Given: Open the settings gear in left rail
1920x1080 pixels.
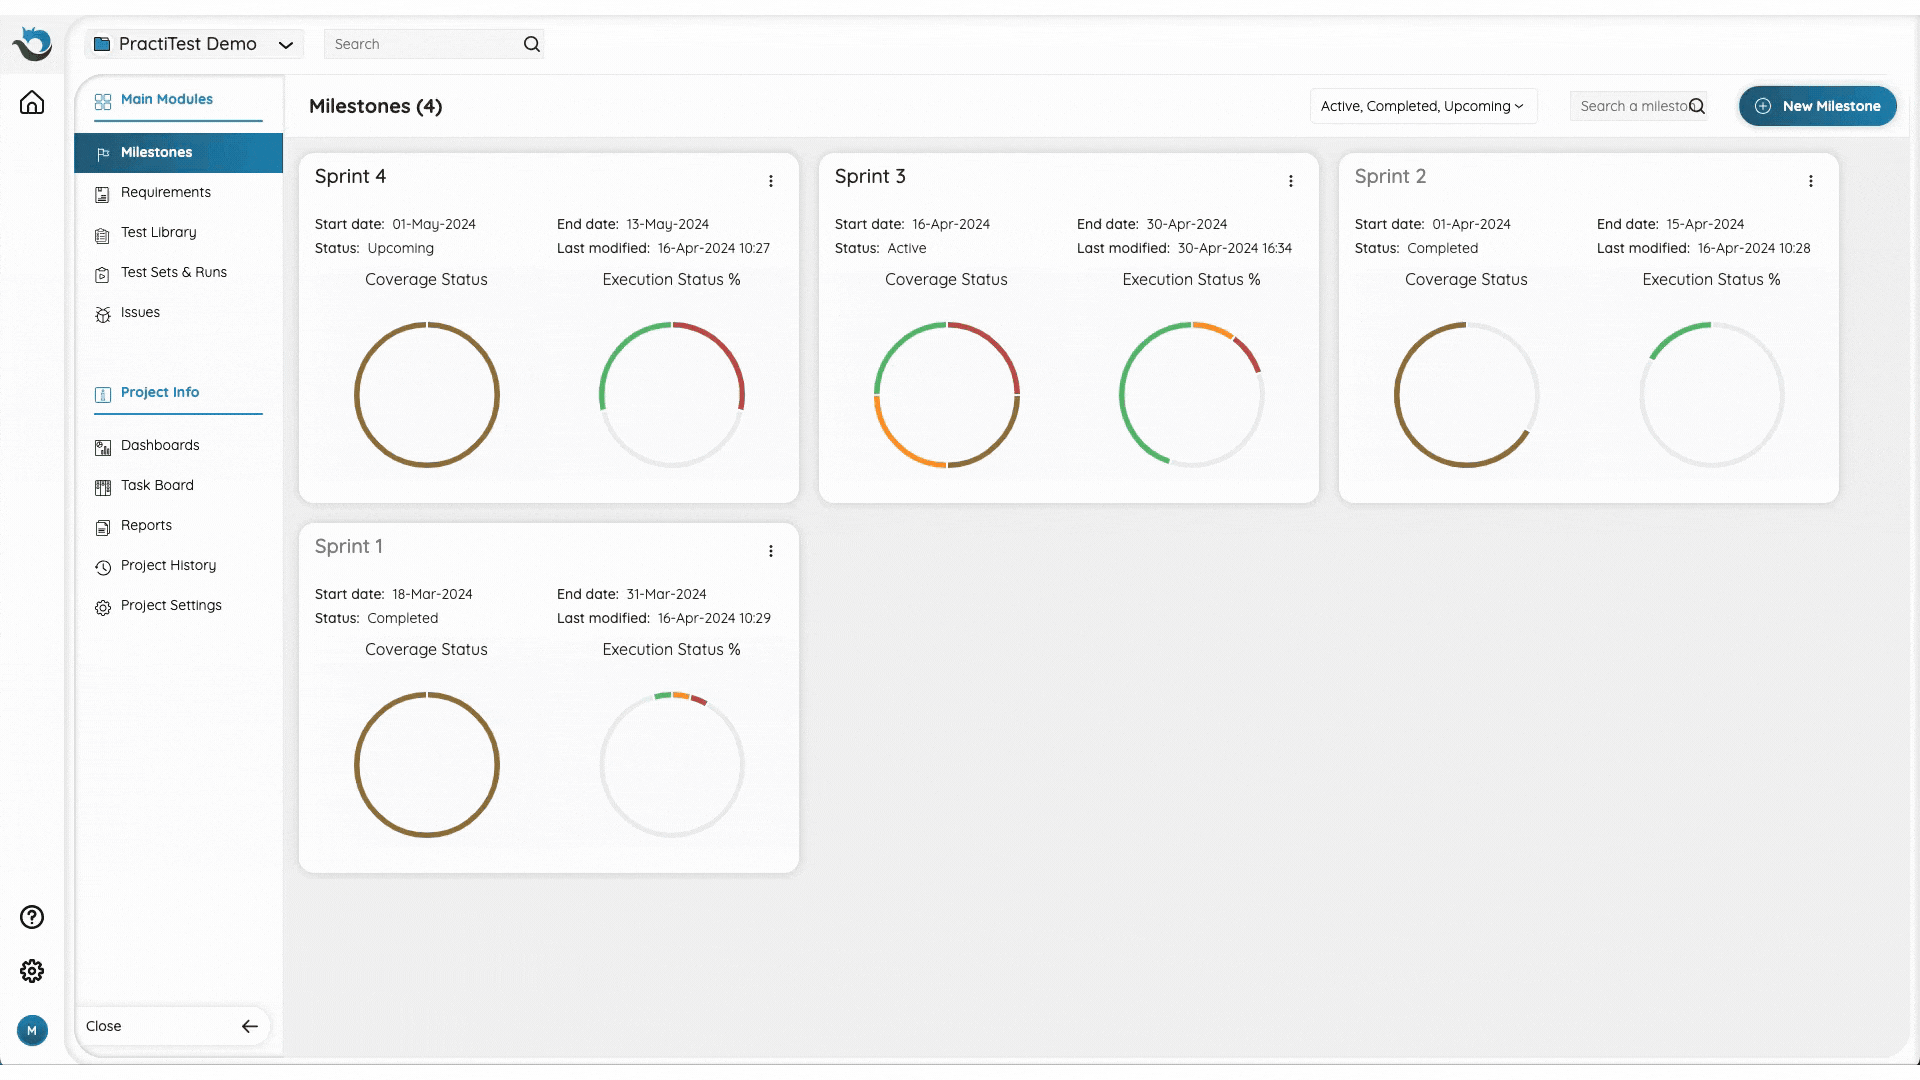Looking at the screenshot, I should (x=32, y=971).
